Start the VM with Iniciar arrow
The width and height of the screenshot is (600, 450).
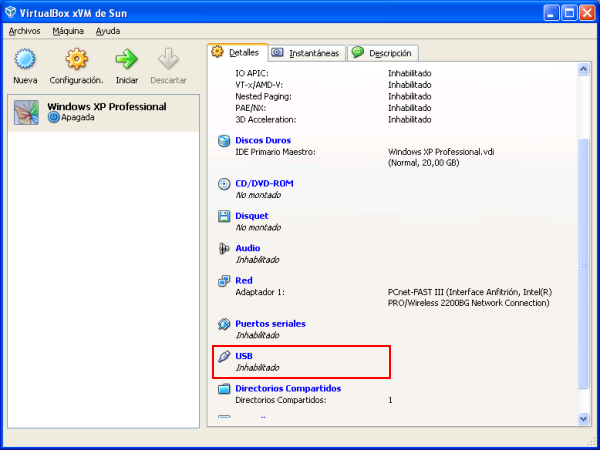click(126, 60)
